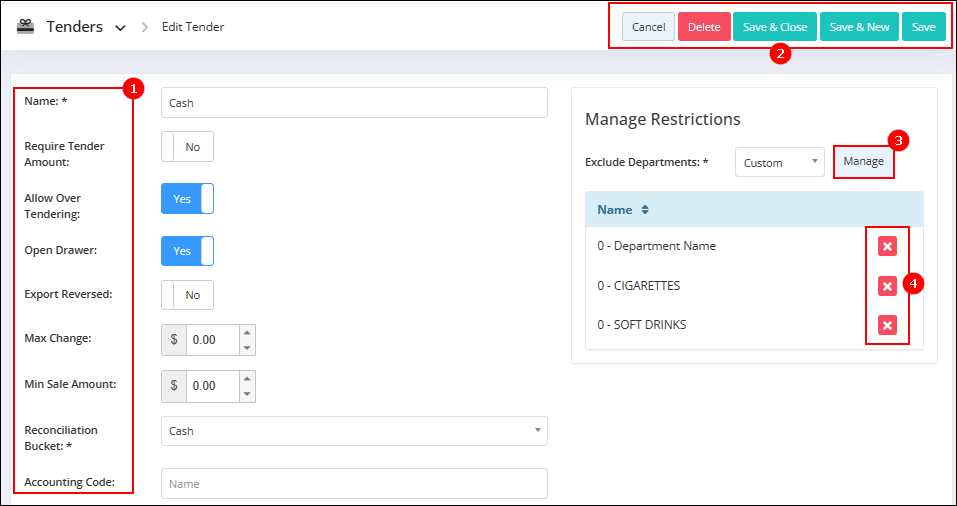
Task: Remove the Department Name exclusion with its X
Action: (887, 246)
